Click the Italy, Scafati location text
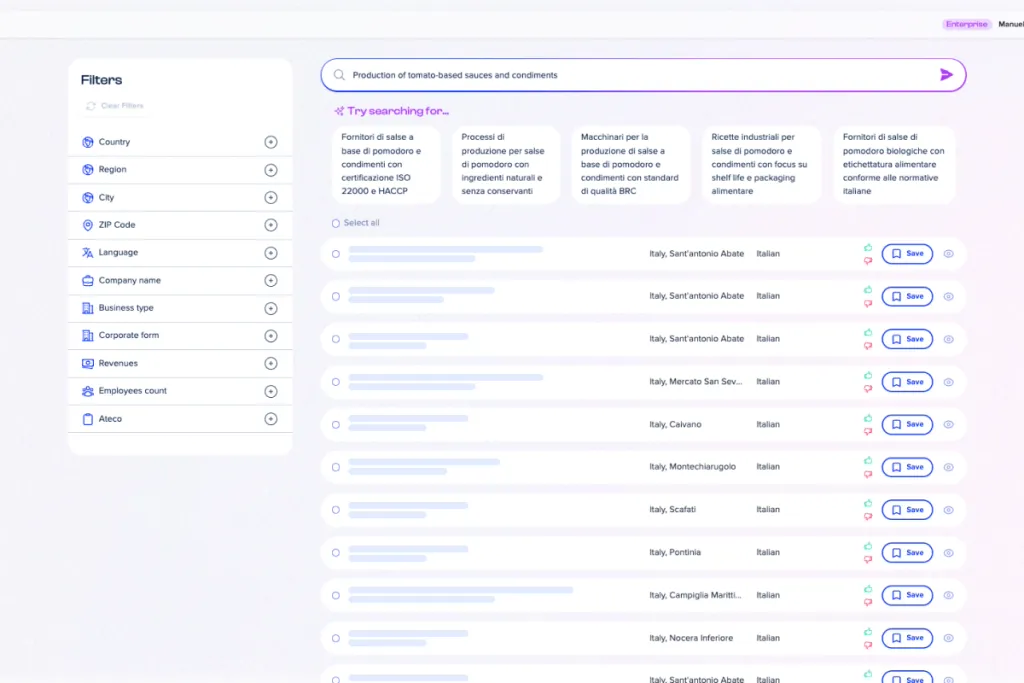Image resolution: width=1024 pixels, height=683 pixels. coord(673,509)
